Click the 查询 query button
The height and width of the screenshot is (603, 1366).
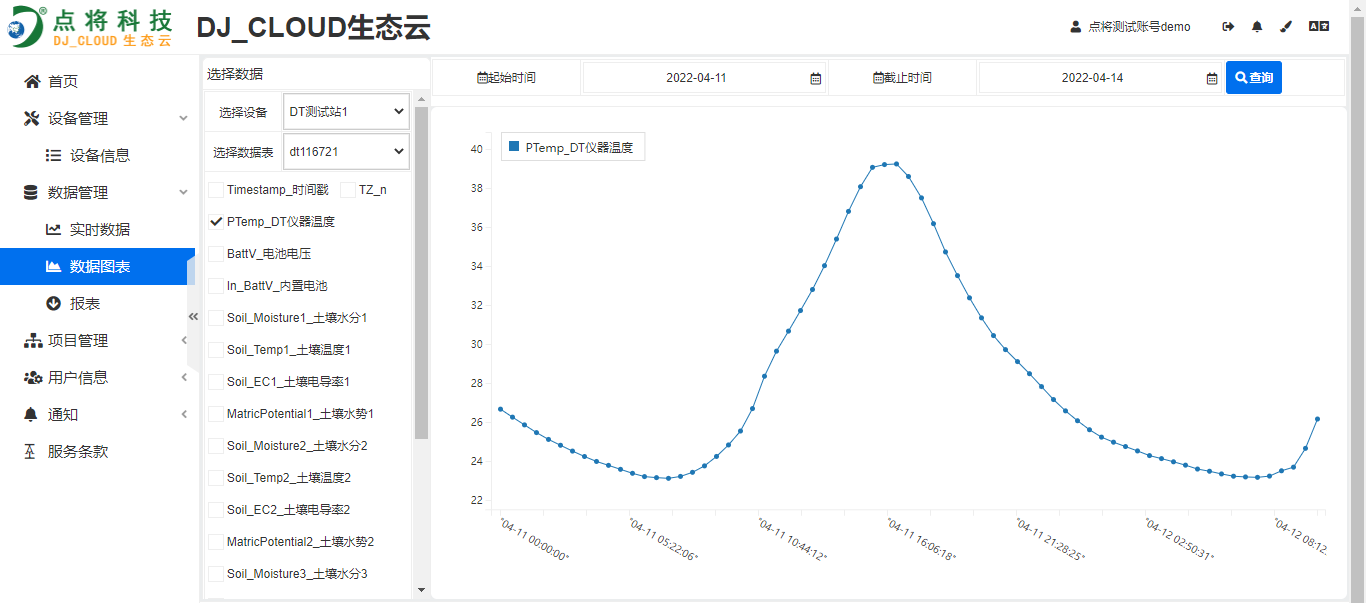point(1253,78)
